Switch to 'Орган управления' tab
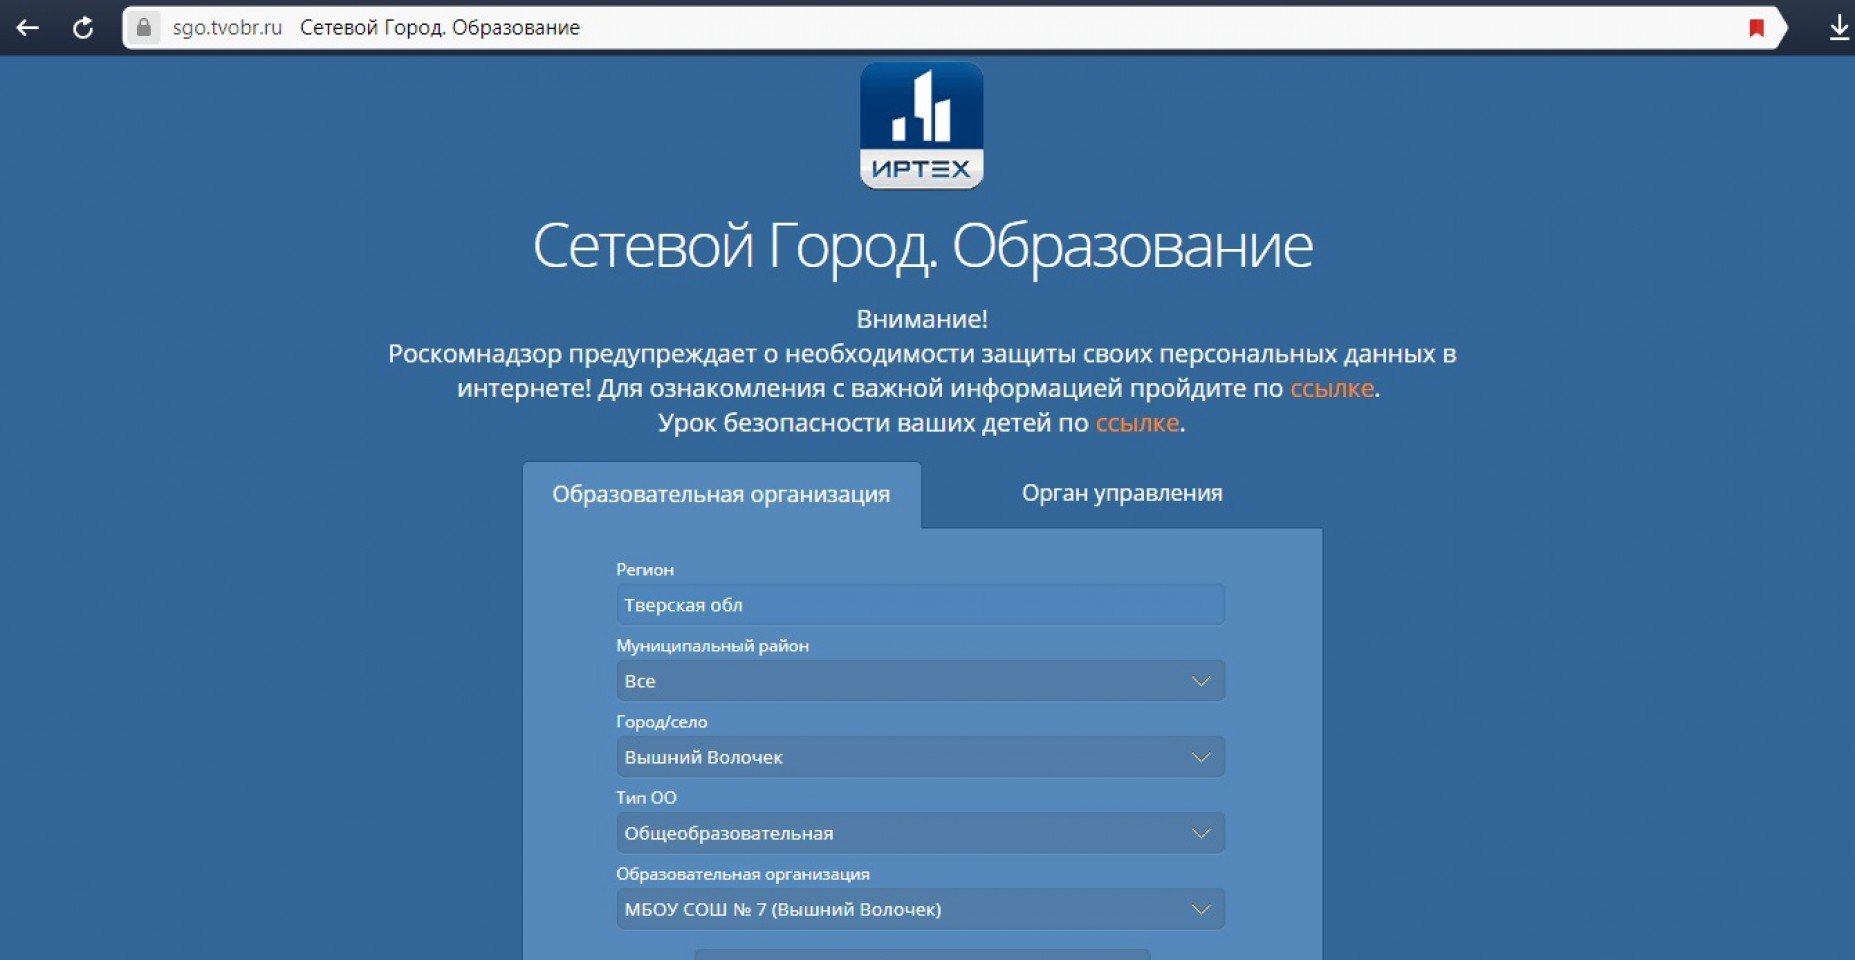1855x960 pixels. pos(1121,493)
